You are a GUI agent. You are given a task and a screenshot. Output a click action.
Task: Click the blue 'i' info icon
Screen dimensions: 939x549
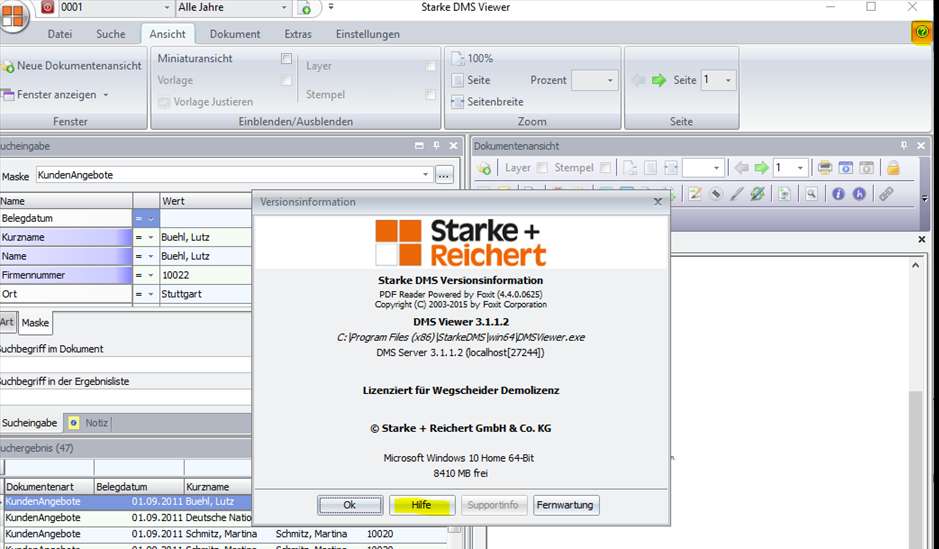pos(838,194)
